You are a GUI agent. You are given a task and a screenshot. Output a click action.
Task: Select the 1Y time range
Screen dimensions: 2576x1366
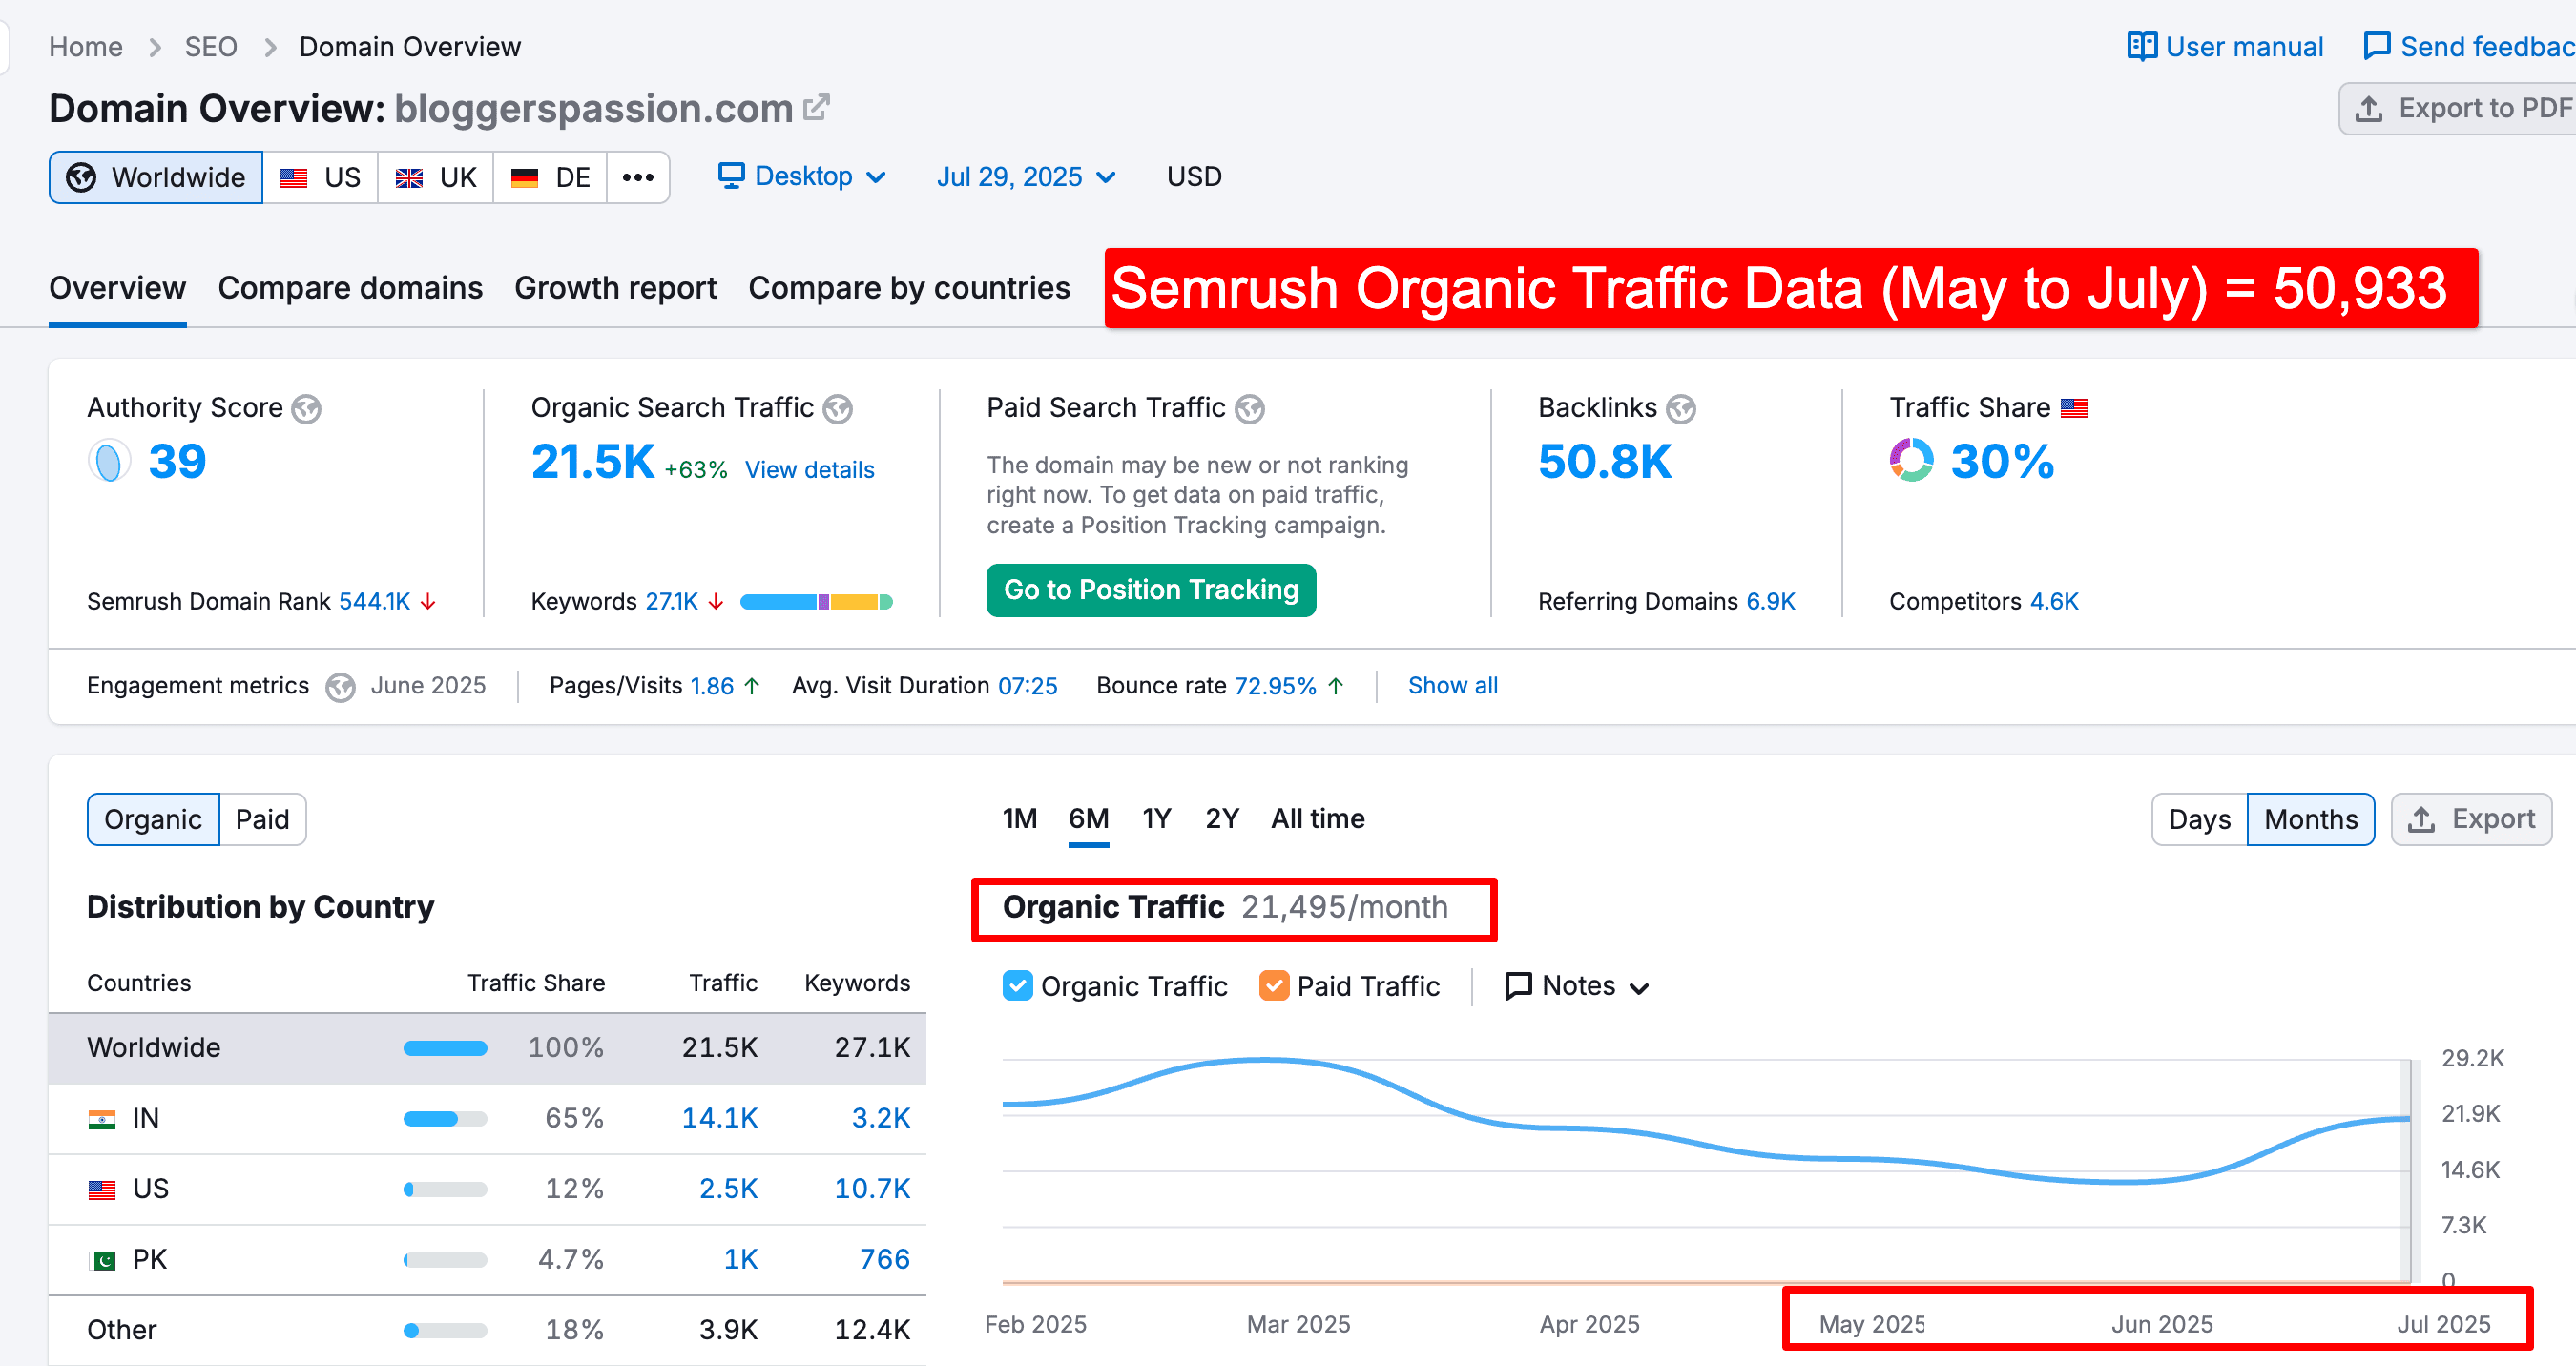tap(1156, 819)
